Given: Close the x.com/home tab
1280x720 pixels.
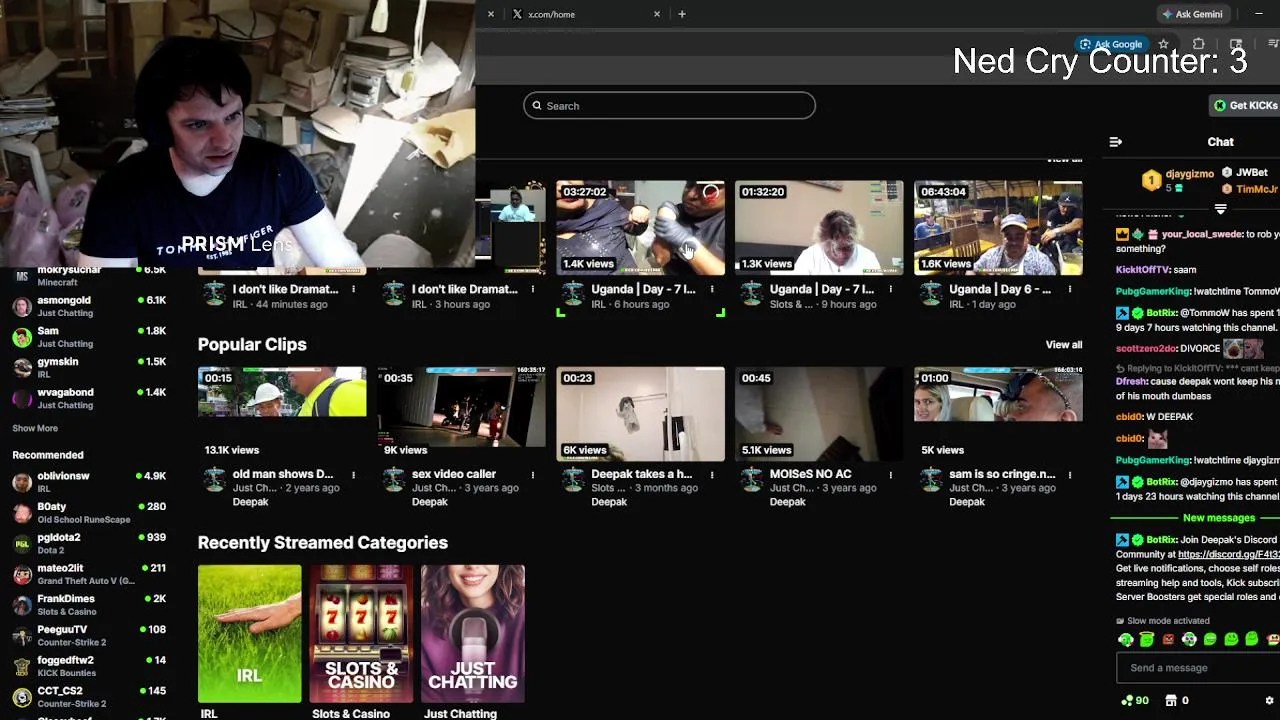Looking at the screenshot, I should 657,14.
